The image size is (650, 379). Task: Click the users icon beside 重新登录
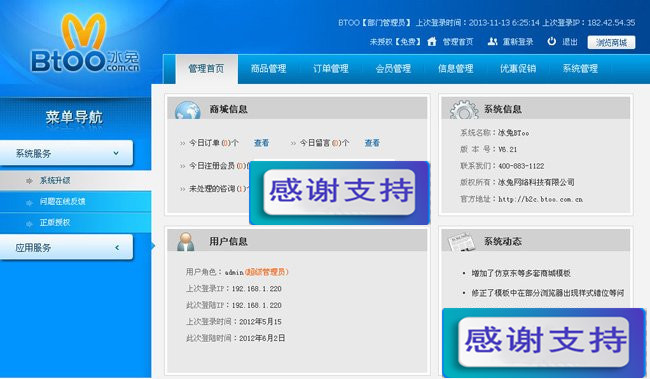click(x=492, y=41)
